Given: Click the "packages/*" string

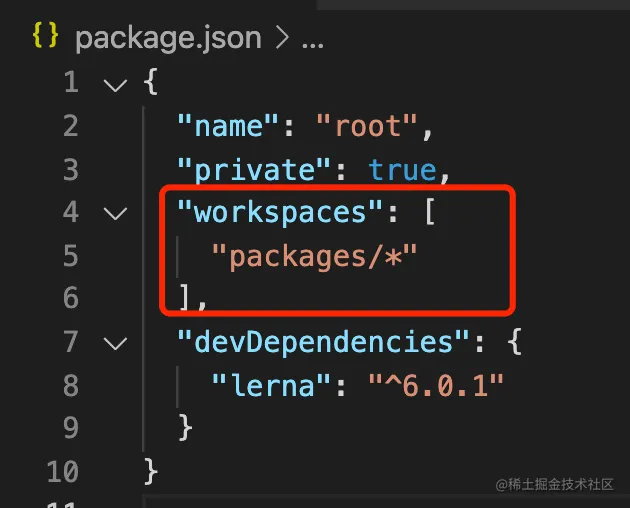Looking at the screenshot, I should coord(315,256).
